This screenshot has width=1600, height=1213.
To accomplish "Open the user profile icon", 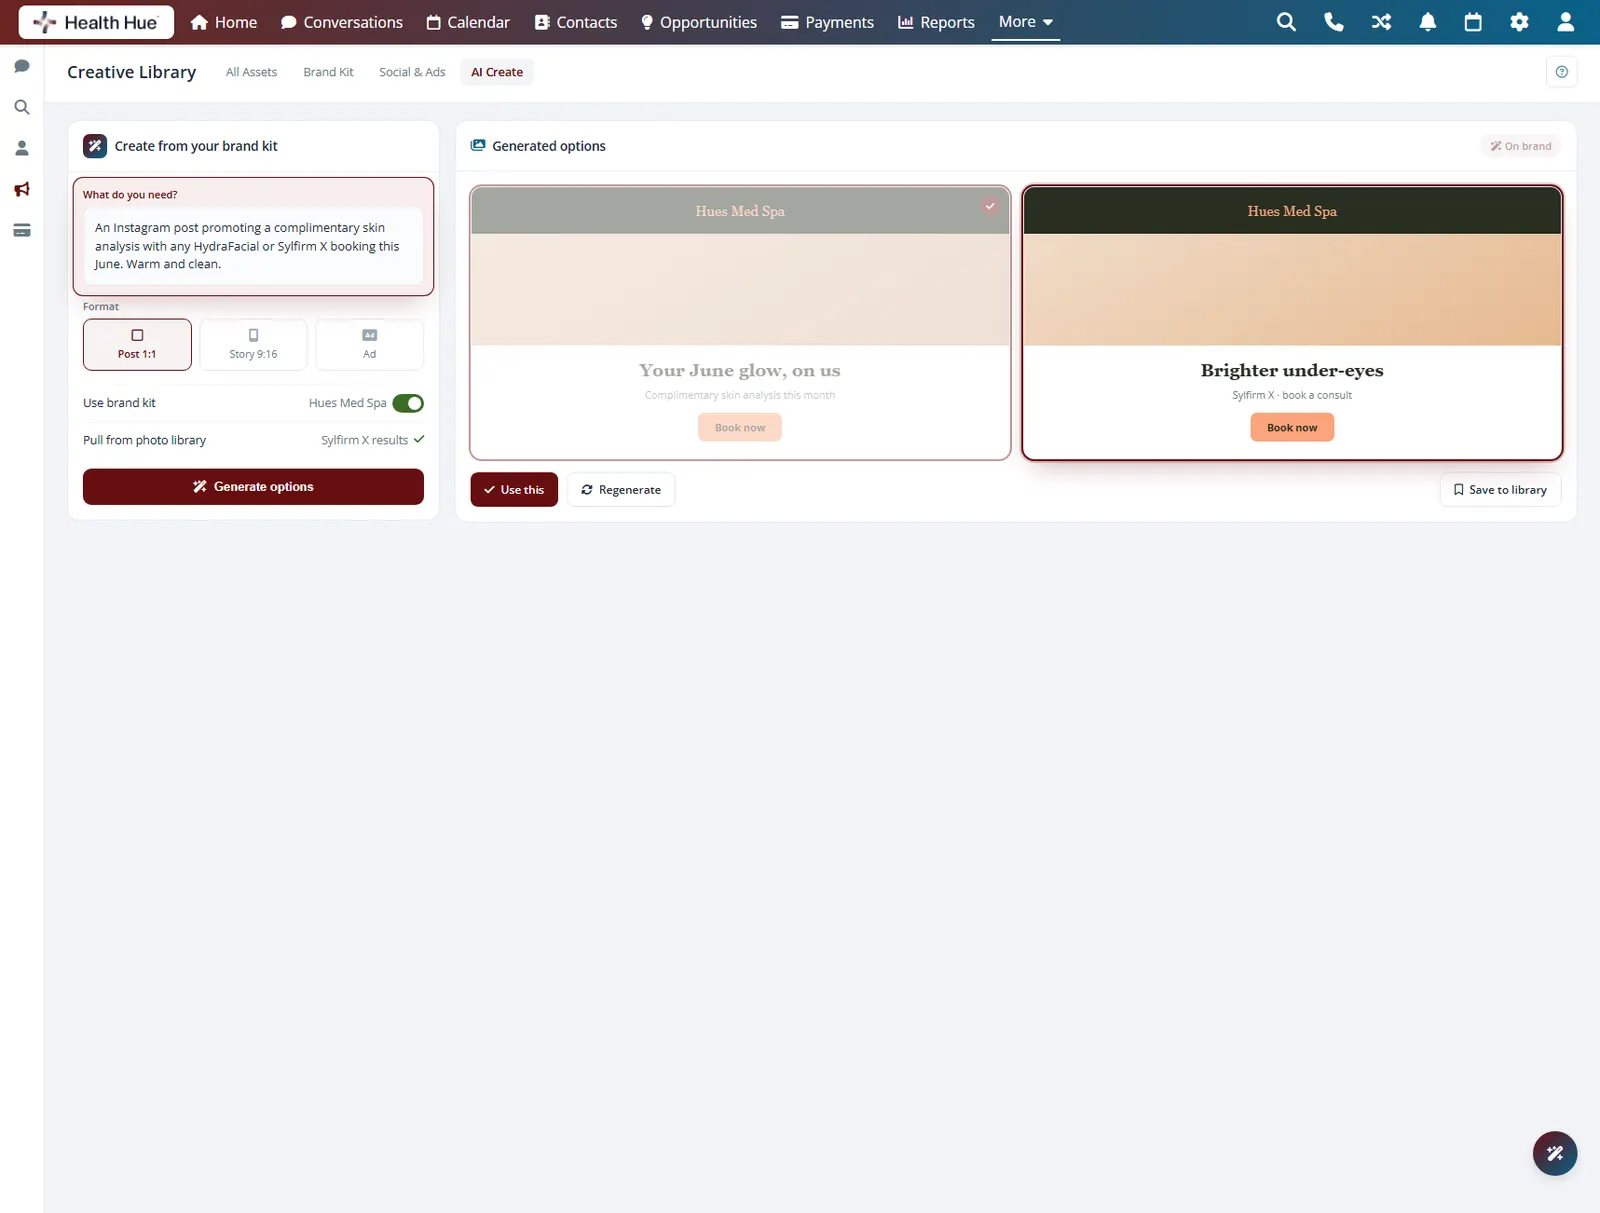I will point(1566,22).
